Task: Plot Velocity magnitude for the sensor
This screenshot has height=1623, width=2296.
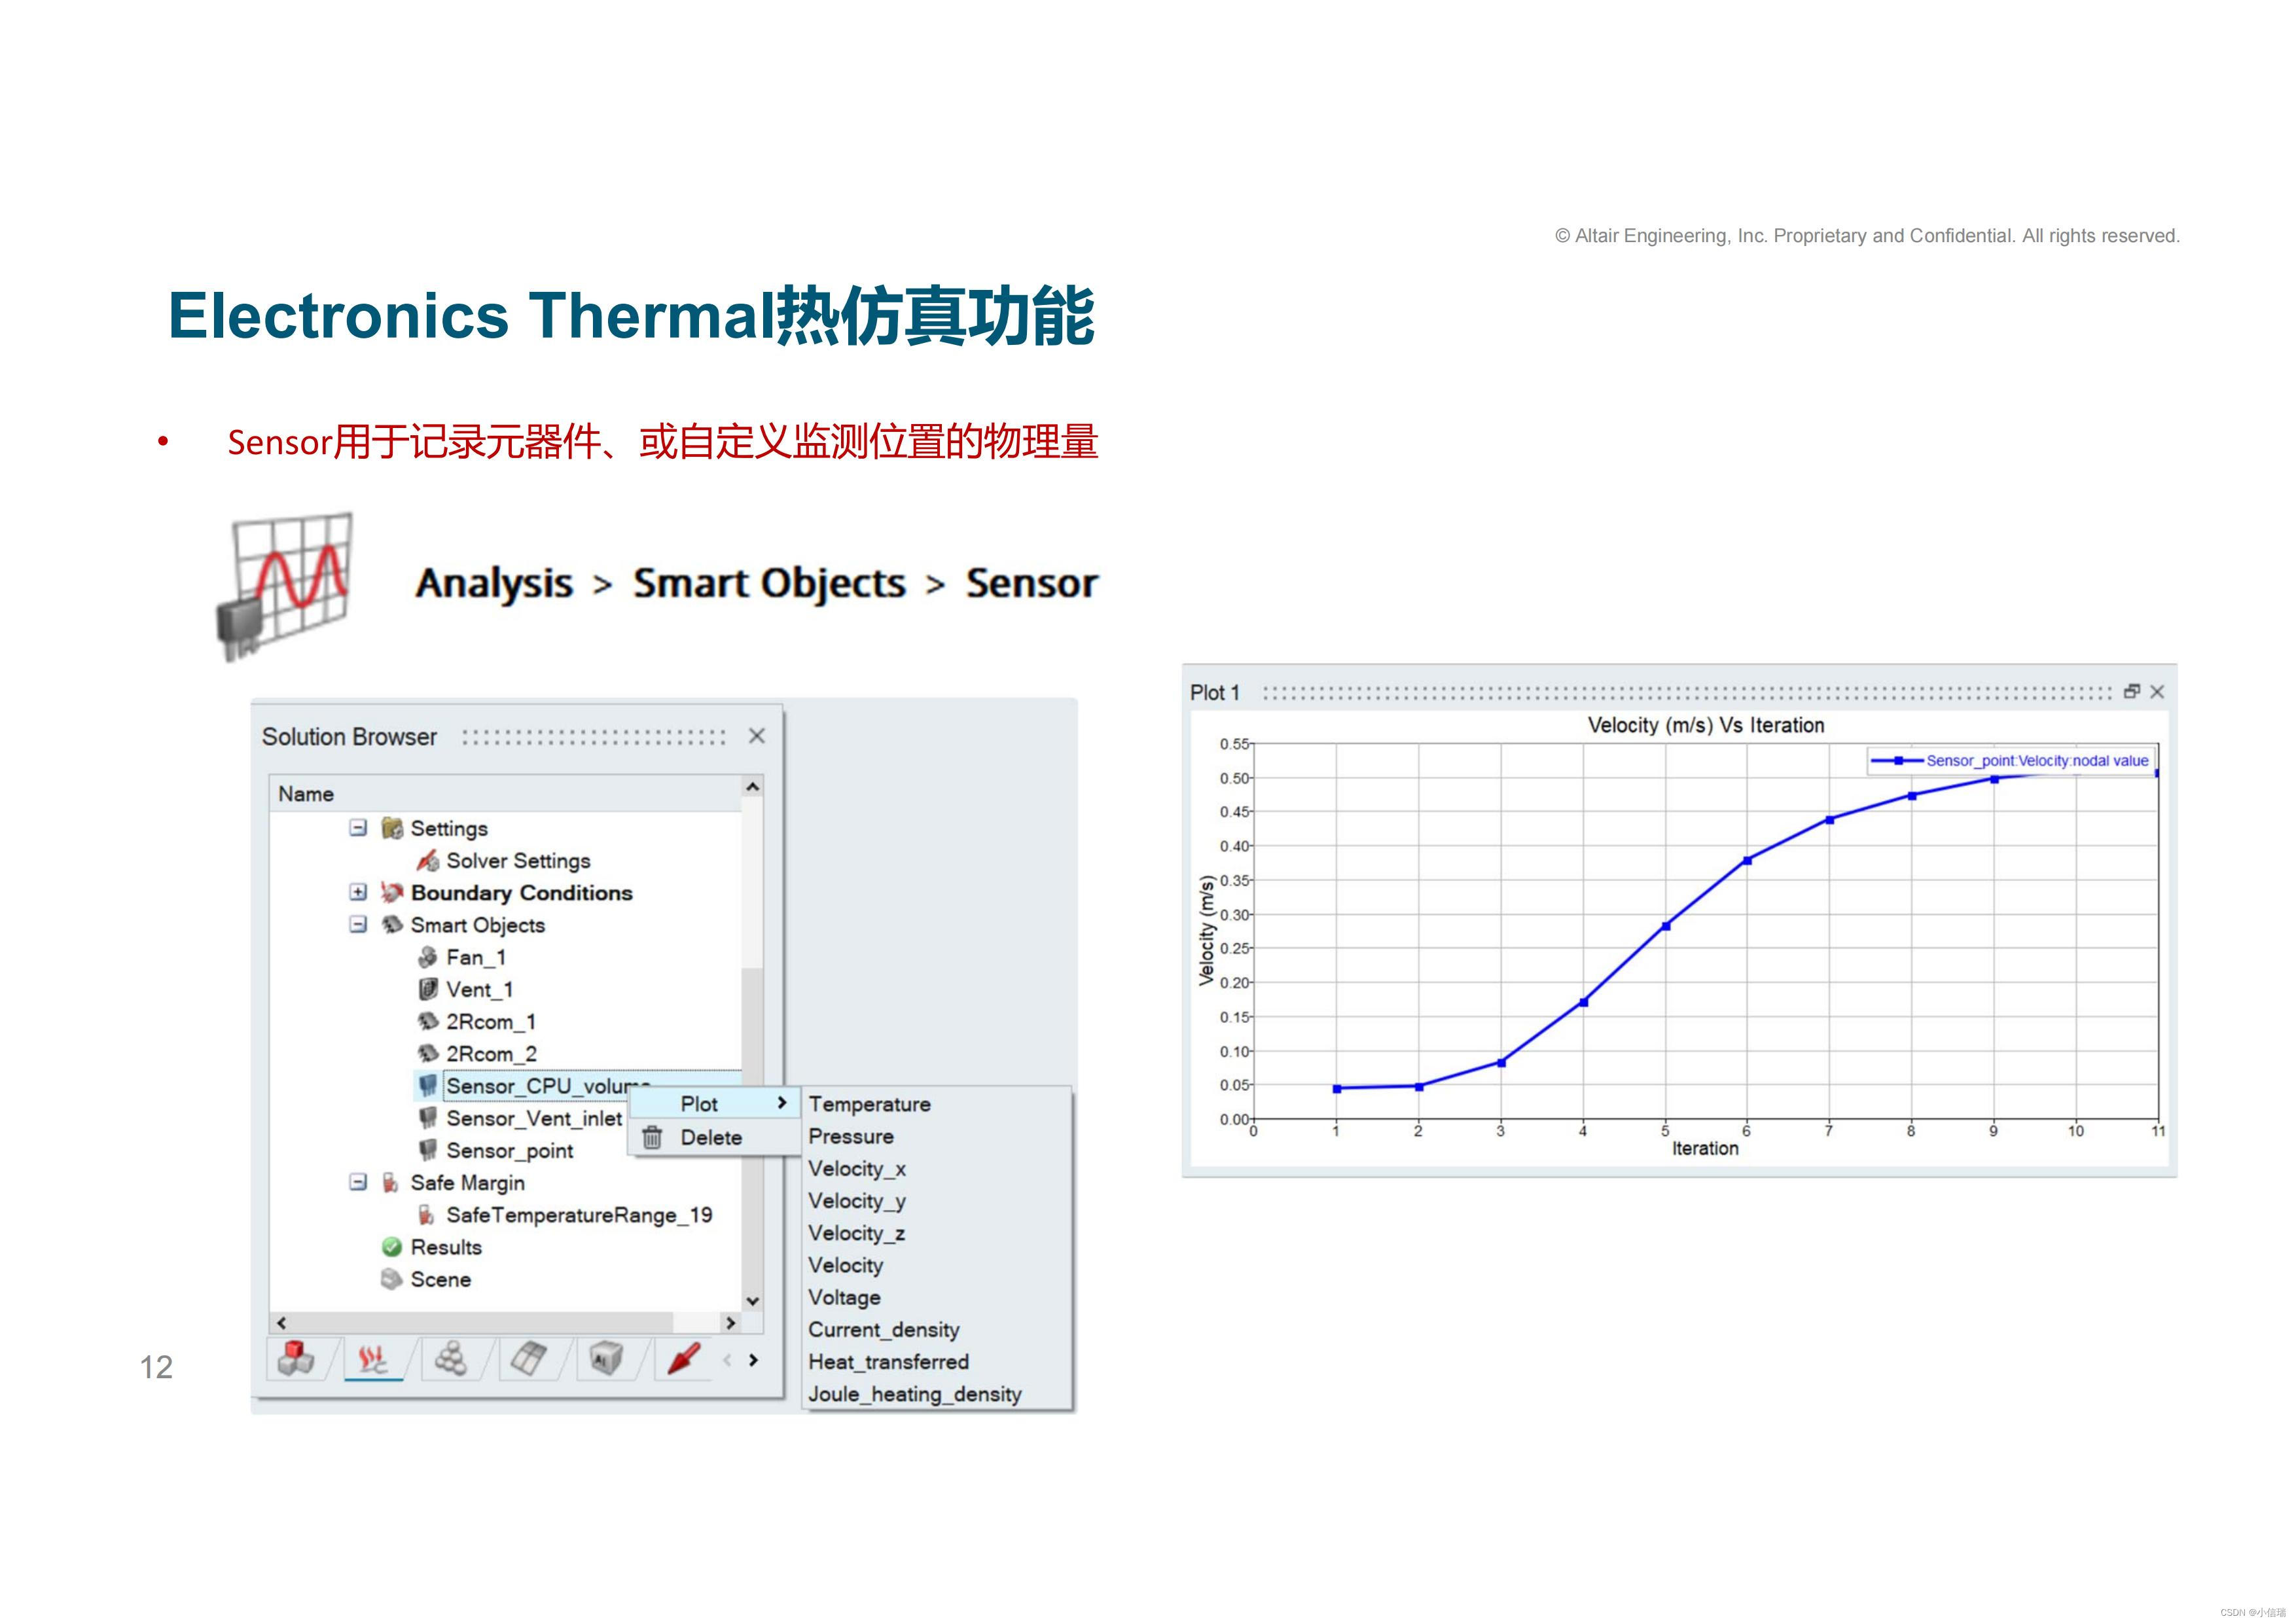Action: coord(846,1265)
